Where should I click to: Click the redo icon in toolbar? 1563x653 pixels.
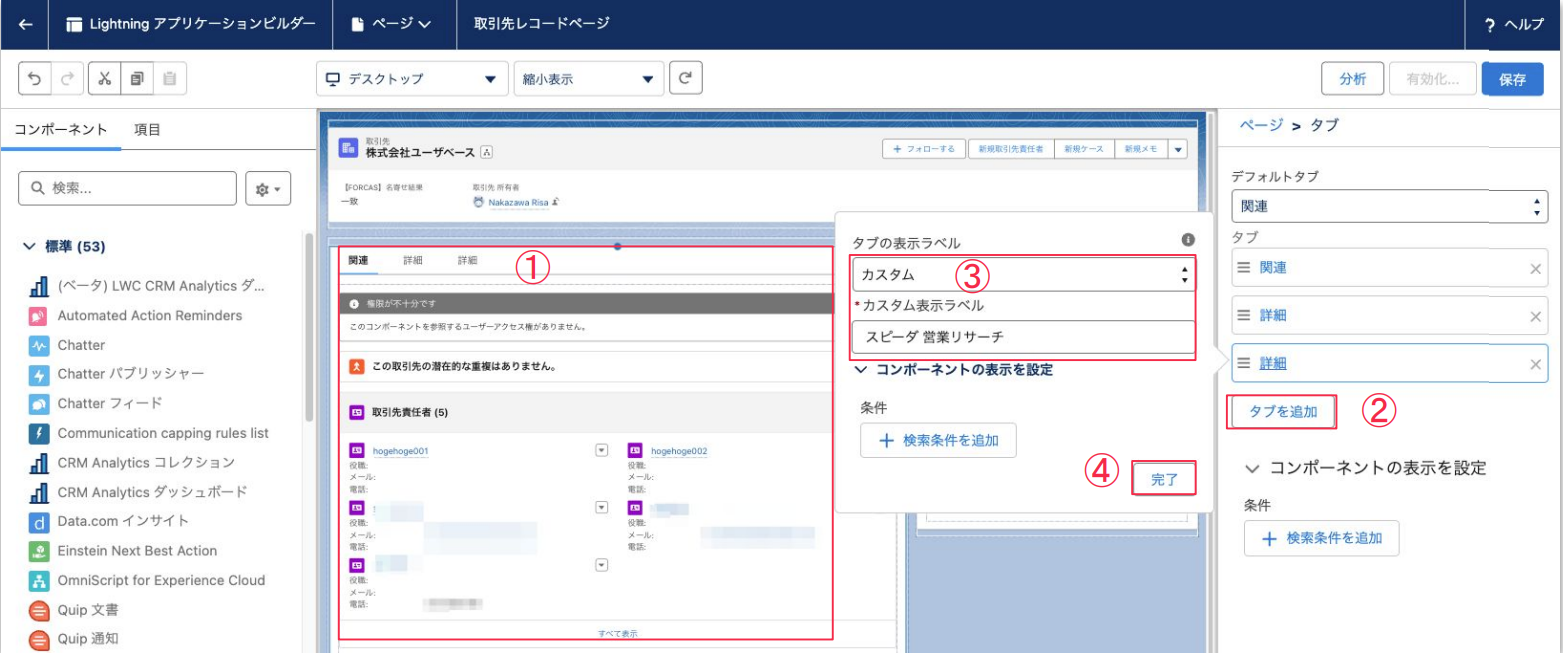coord(67,79)
